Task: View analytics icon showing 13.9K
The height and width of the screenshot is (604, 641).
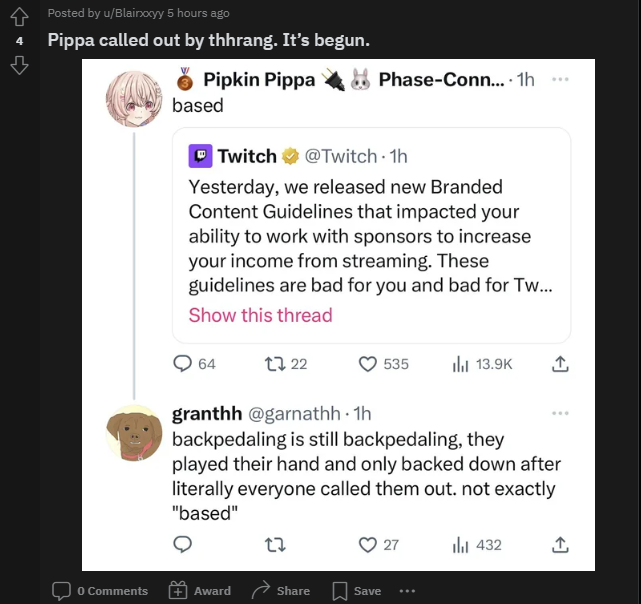Action: click(460, 364)
